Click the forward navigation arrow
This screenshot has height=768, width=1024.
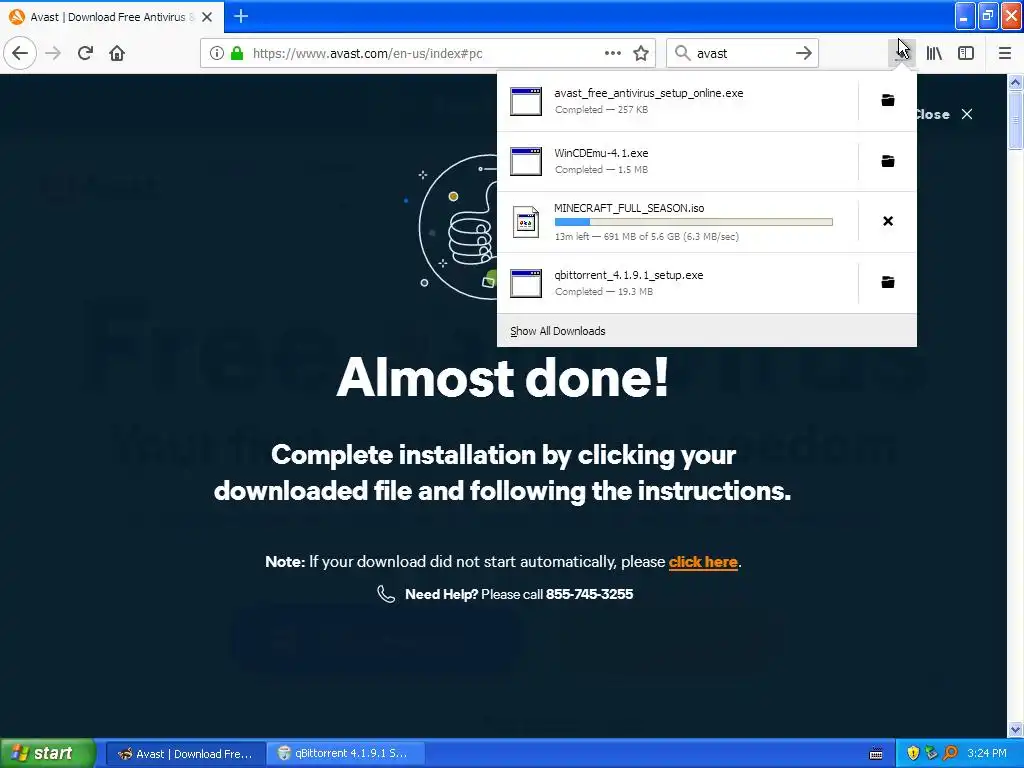pos(53,53)
